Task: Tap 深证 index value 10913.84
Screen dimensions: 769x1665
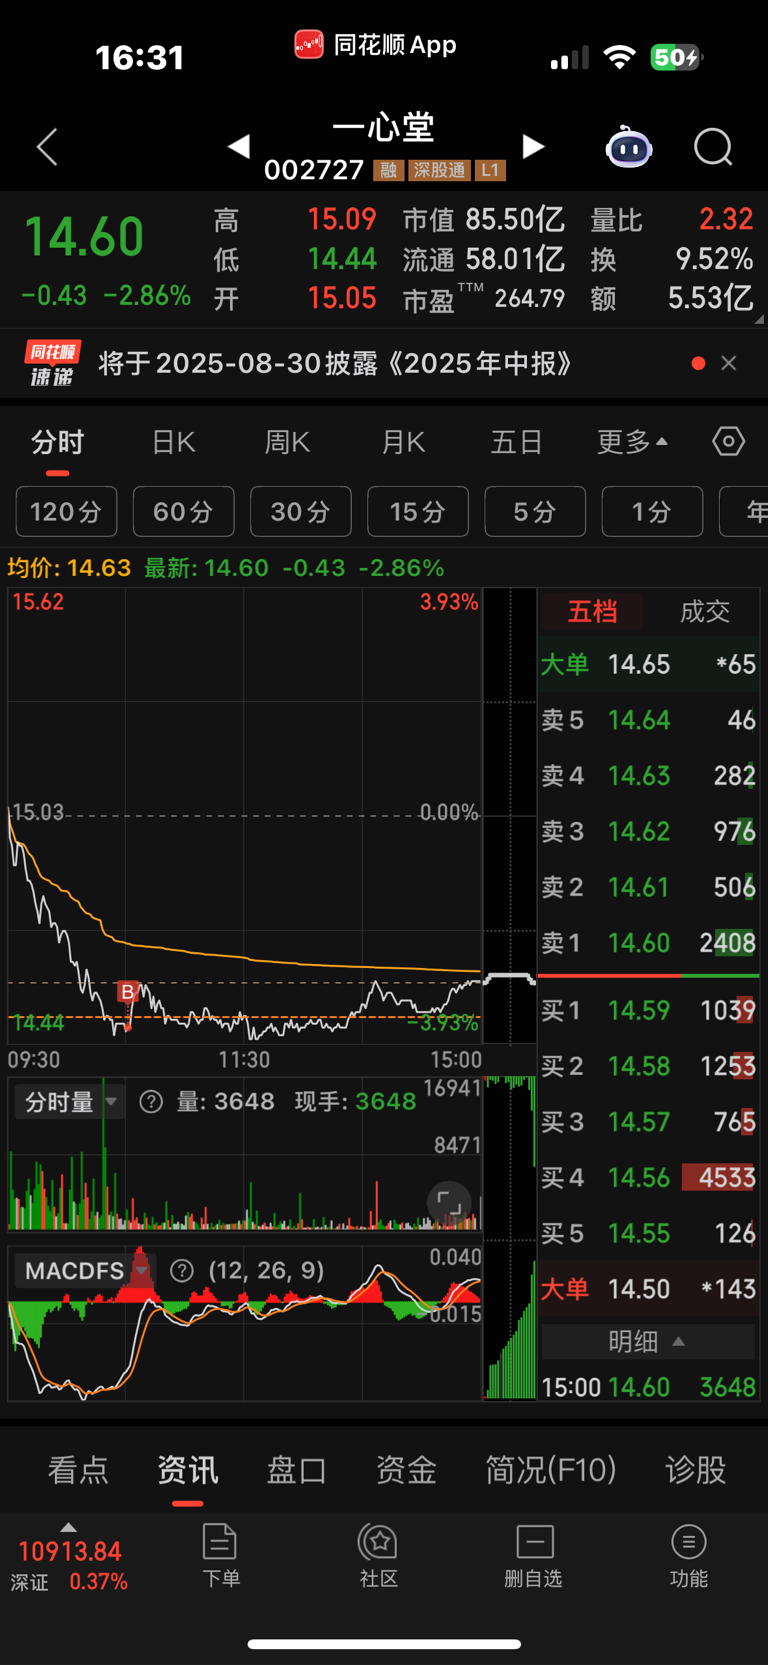Action: click(x=70, y=1552)
